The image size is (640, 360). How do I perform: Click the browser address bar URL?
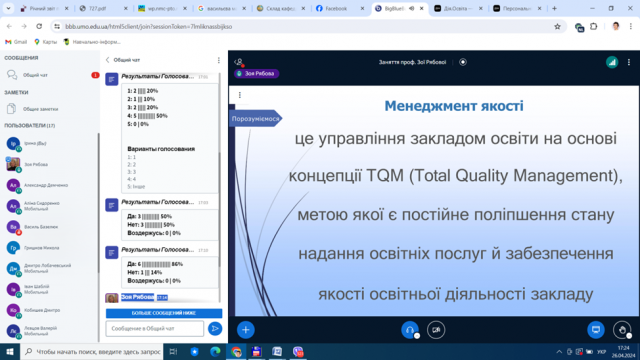(x=149, y=27)
